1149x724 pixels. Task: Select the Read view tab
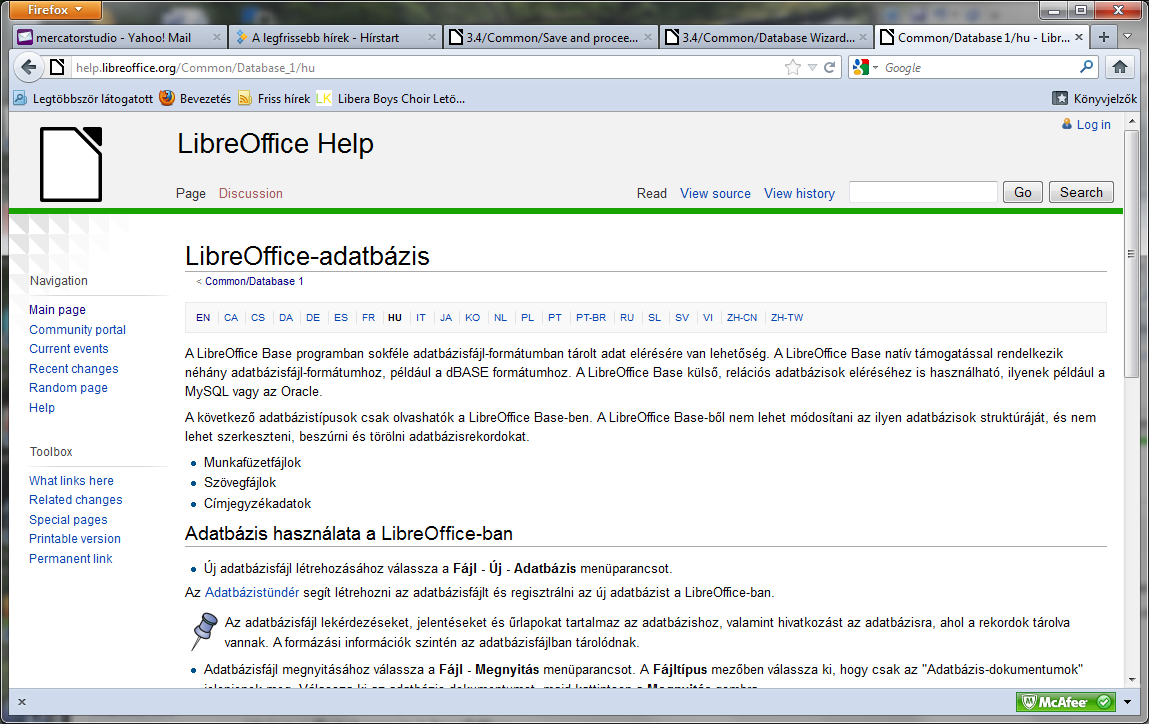[651, 193]
